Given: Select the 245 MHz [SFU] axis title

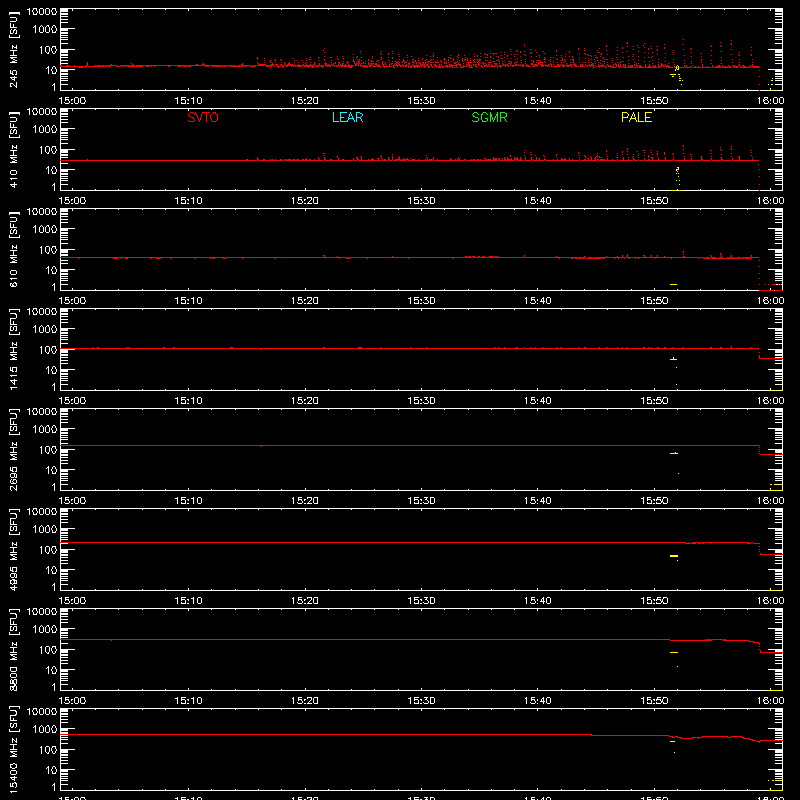Looking at the screenshot, I should 14,49.
